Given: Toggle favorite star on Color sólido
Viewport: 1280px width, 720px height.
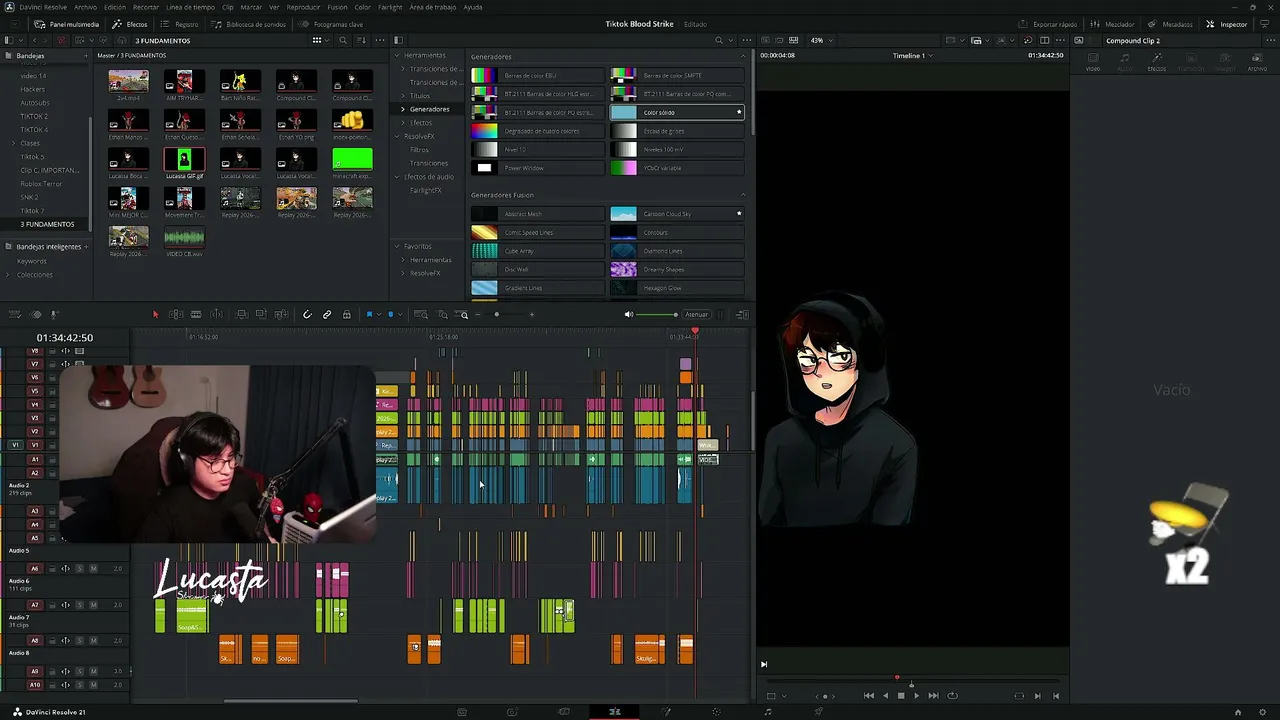Looking at the screenshot, I should click(x=739, y=112).
